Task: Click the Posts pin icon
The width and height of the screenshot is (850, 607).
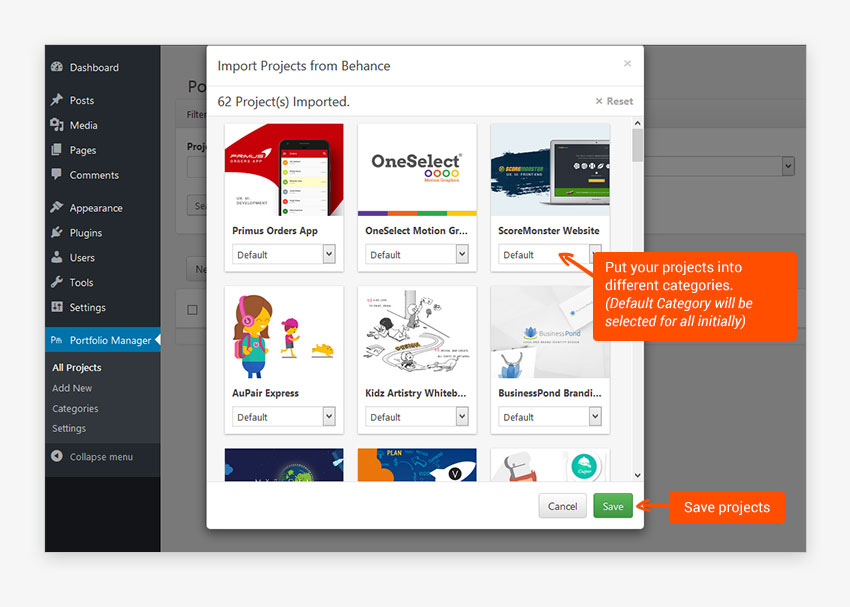Action: pos(57,101)
